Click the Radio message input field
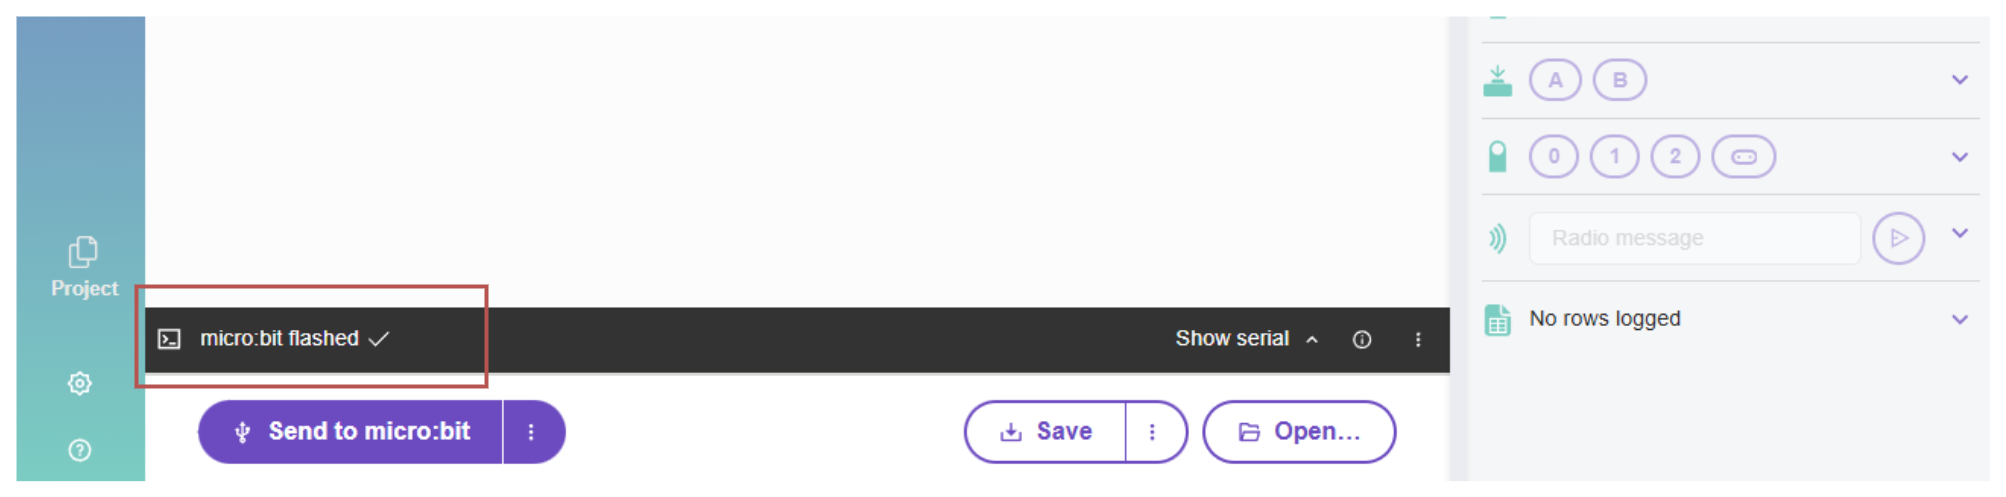The height and width of the screenshot is (497, 2006). pyautogui.click(x=1694, y=238)
